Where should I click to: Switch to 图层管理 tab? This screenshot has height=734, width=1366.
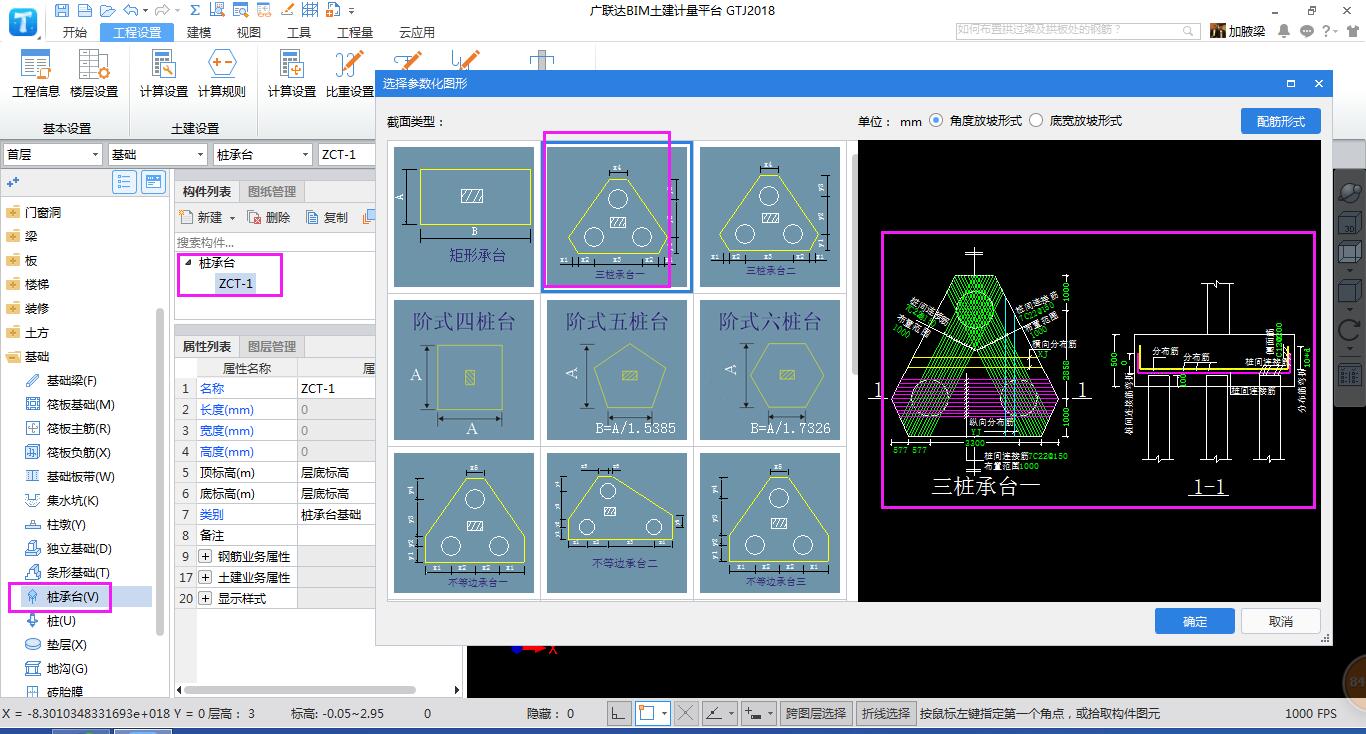272,347
